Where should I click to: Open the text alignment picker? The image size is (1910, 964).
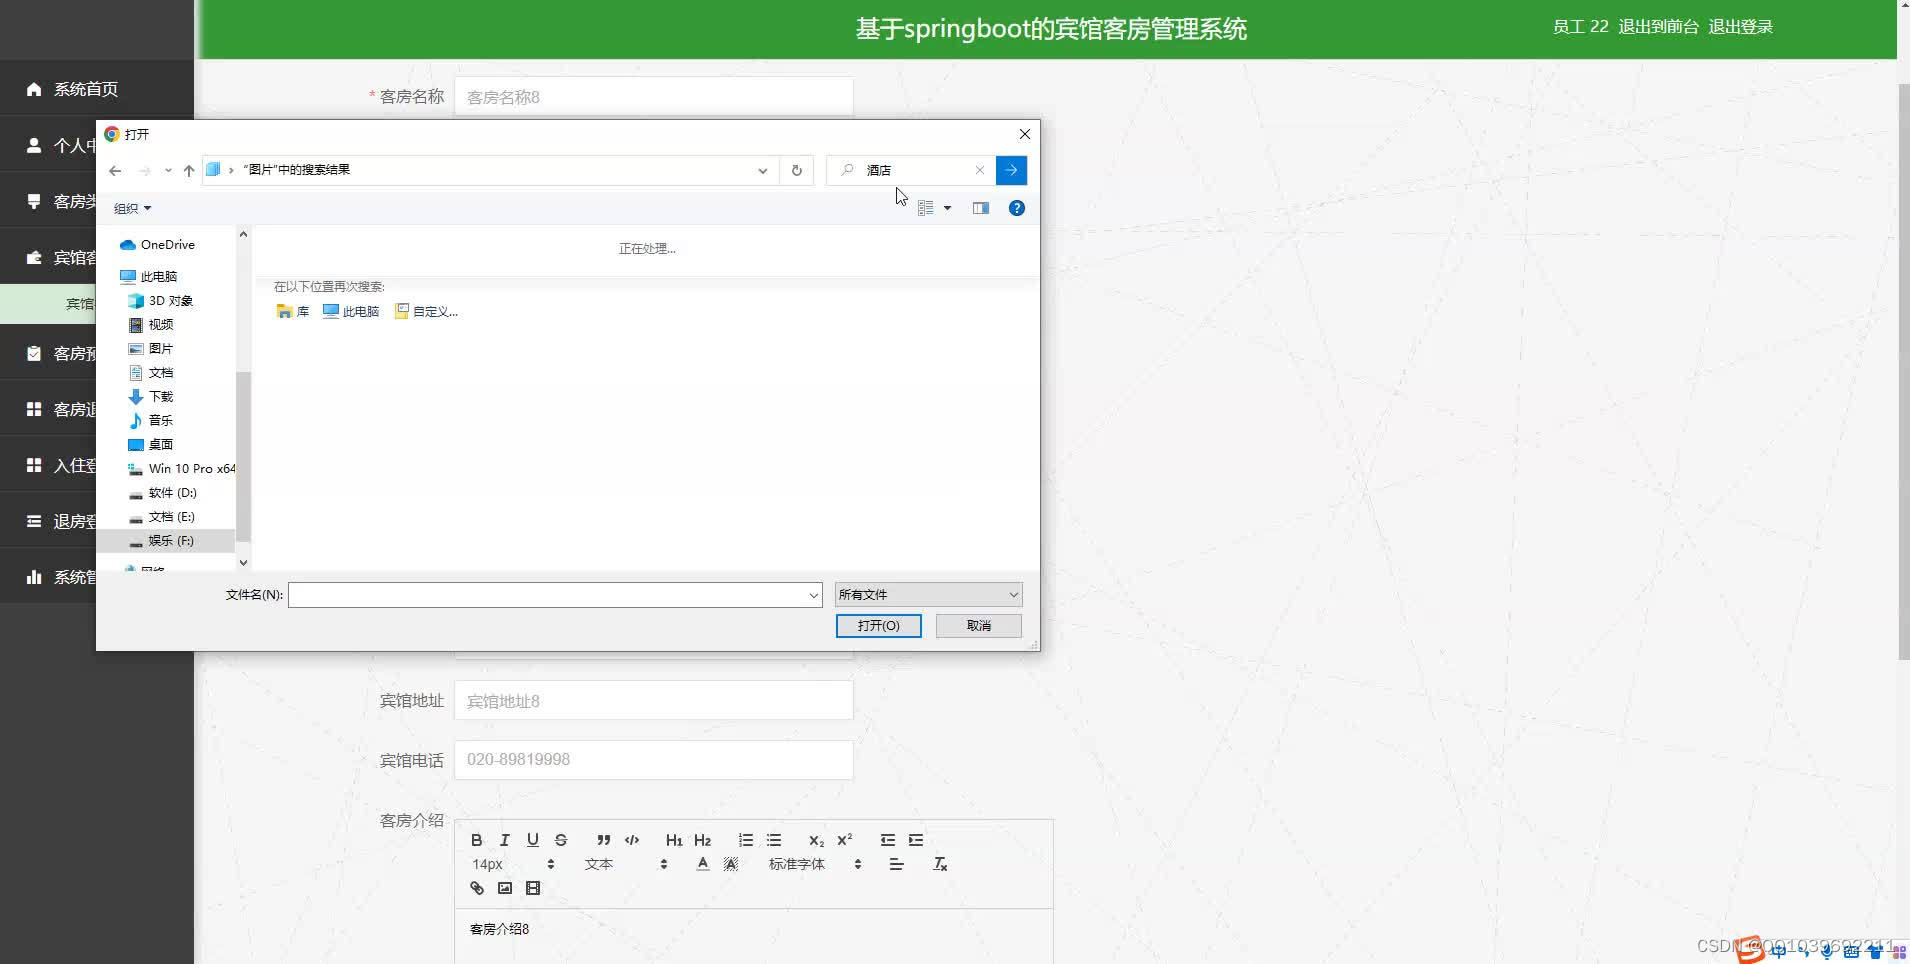click(896, 864)
